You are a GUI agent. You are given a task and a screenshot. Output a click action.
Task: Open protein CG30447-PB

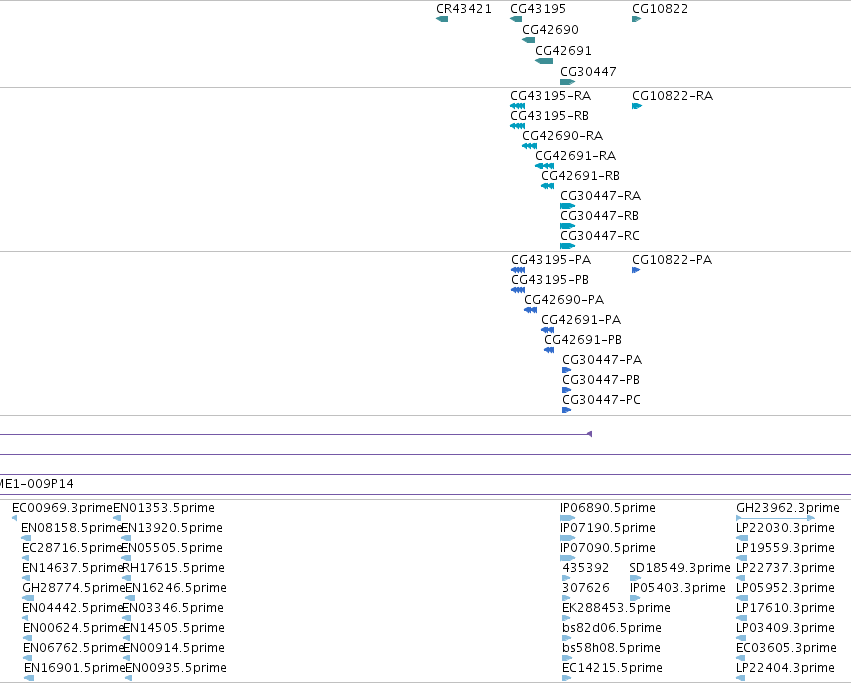point(567,390)
